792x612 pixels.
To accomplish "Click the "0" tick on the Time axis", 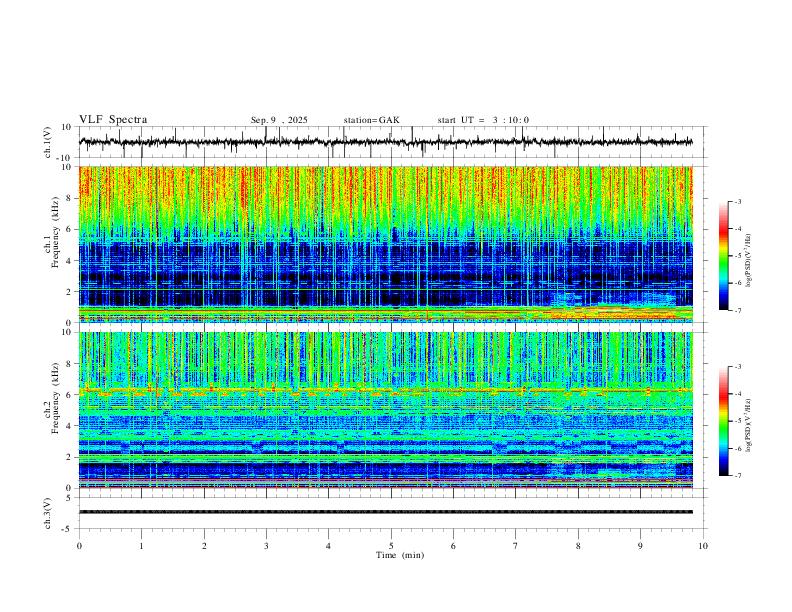I will coord(79,546).
